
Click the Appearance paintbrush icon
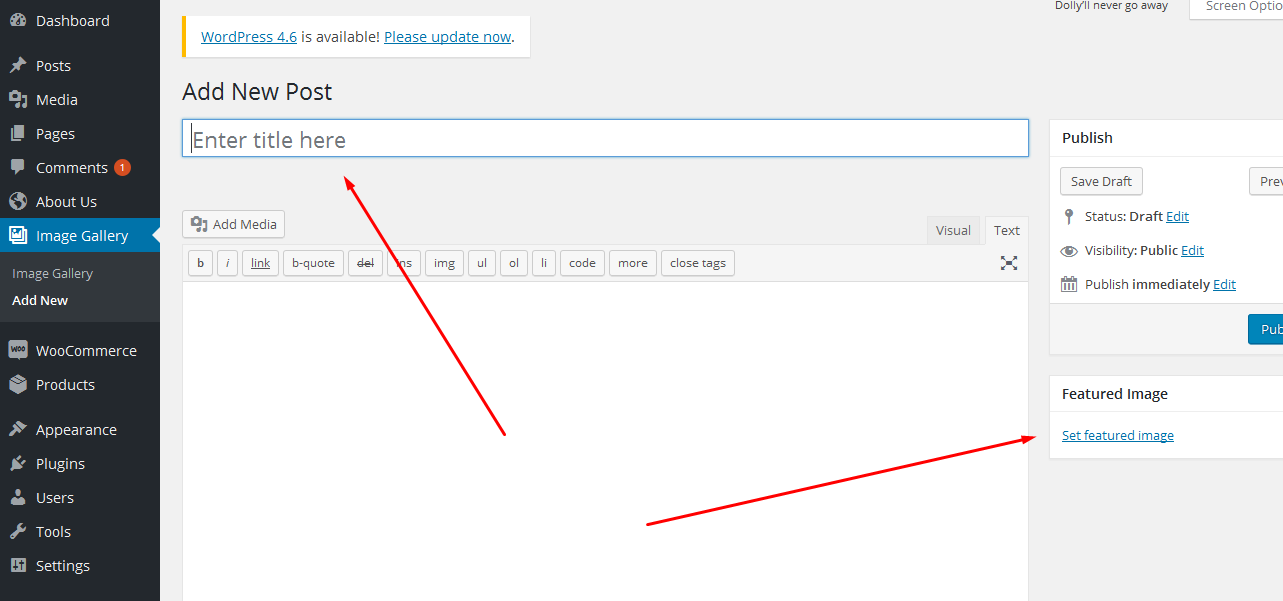18,430
